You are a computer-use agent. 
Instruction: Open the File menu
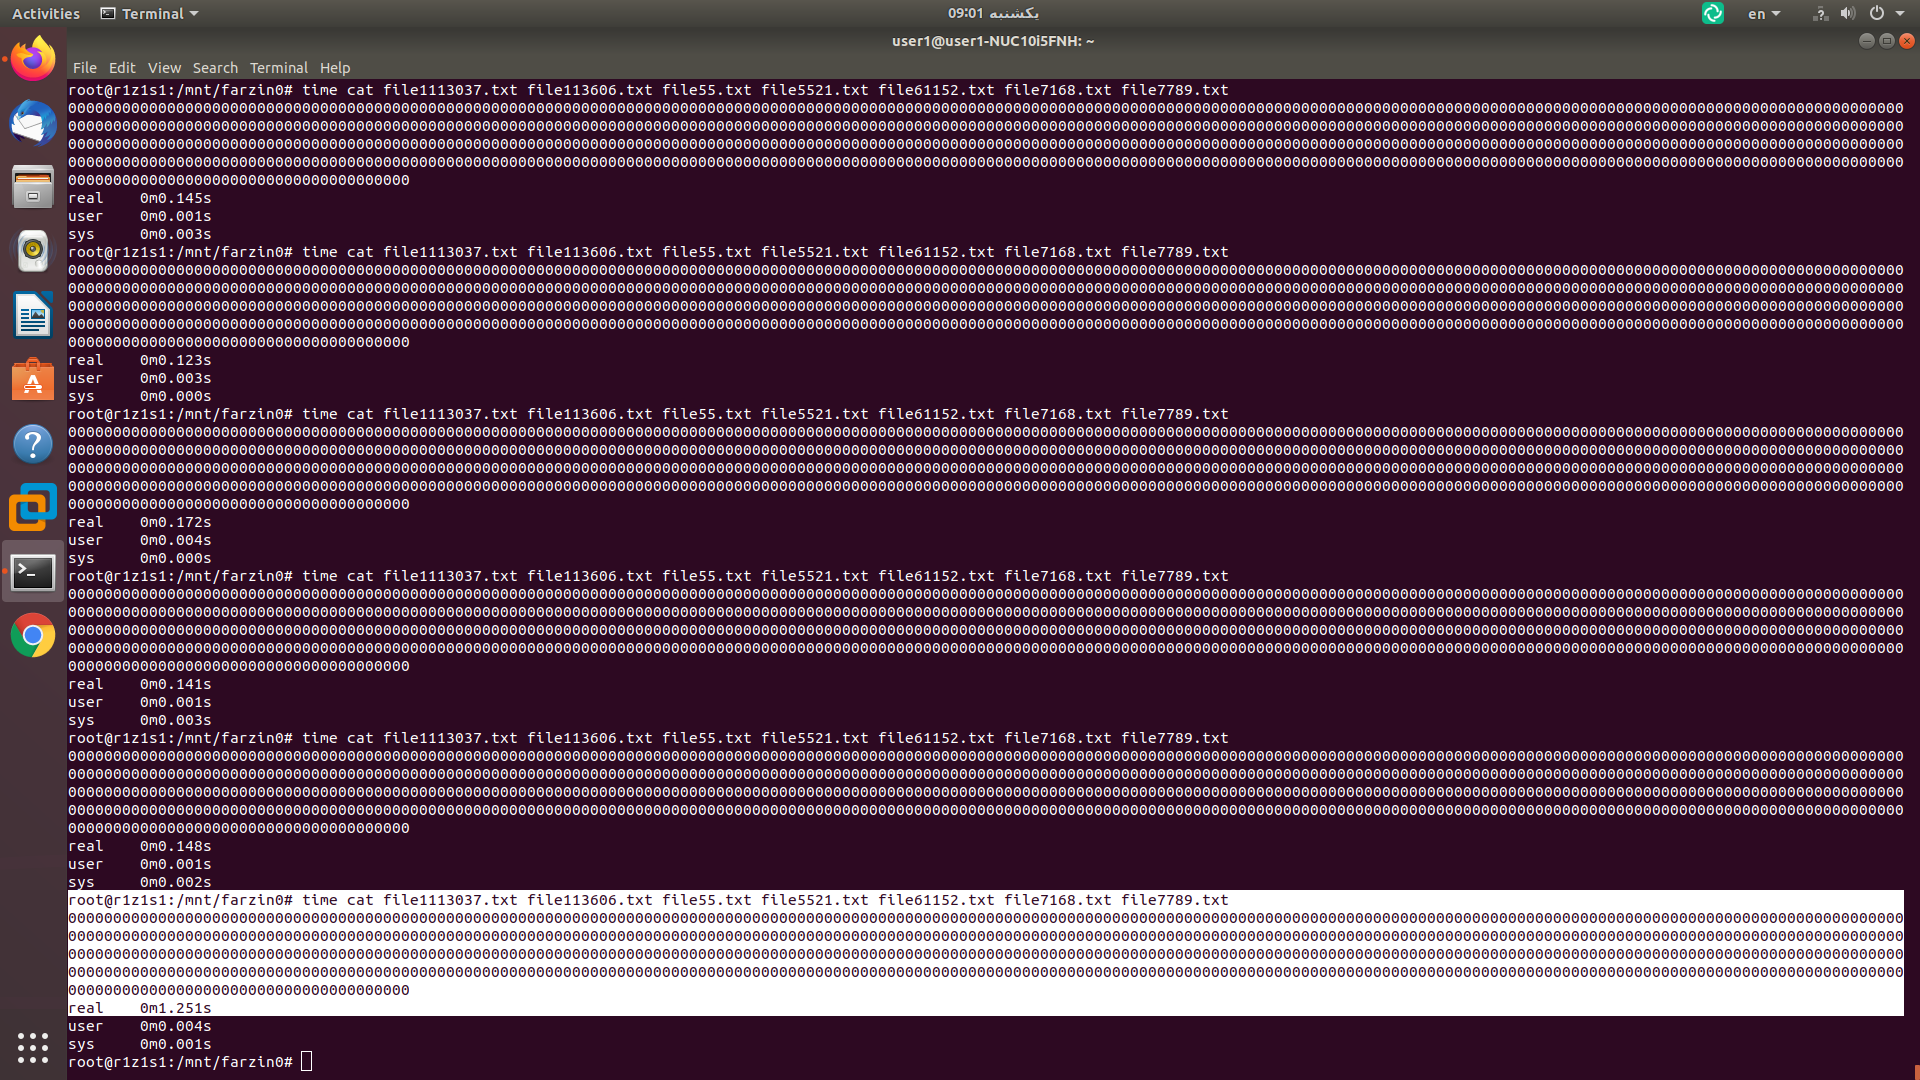(84, 68)
